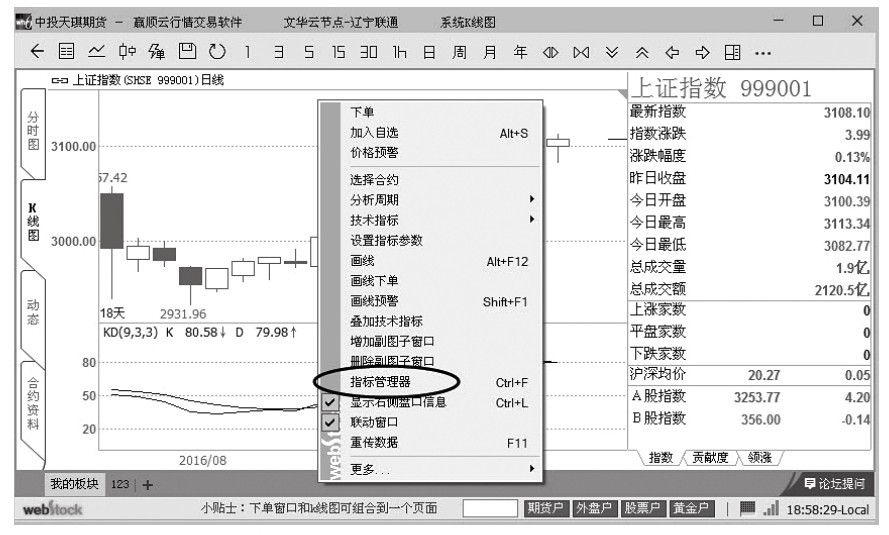Refresh data with the circular arrow icon
This screenshot has height=535, width=889.
(x=217, y=52)
